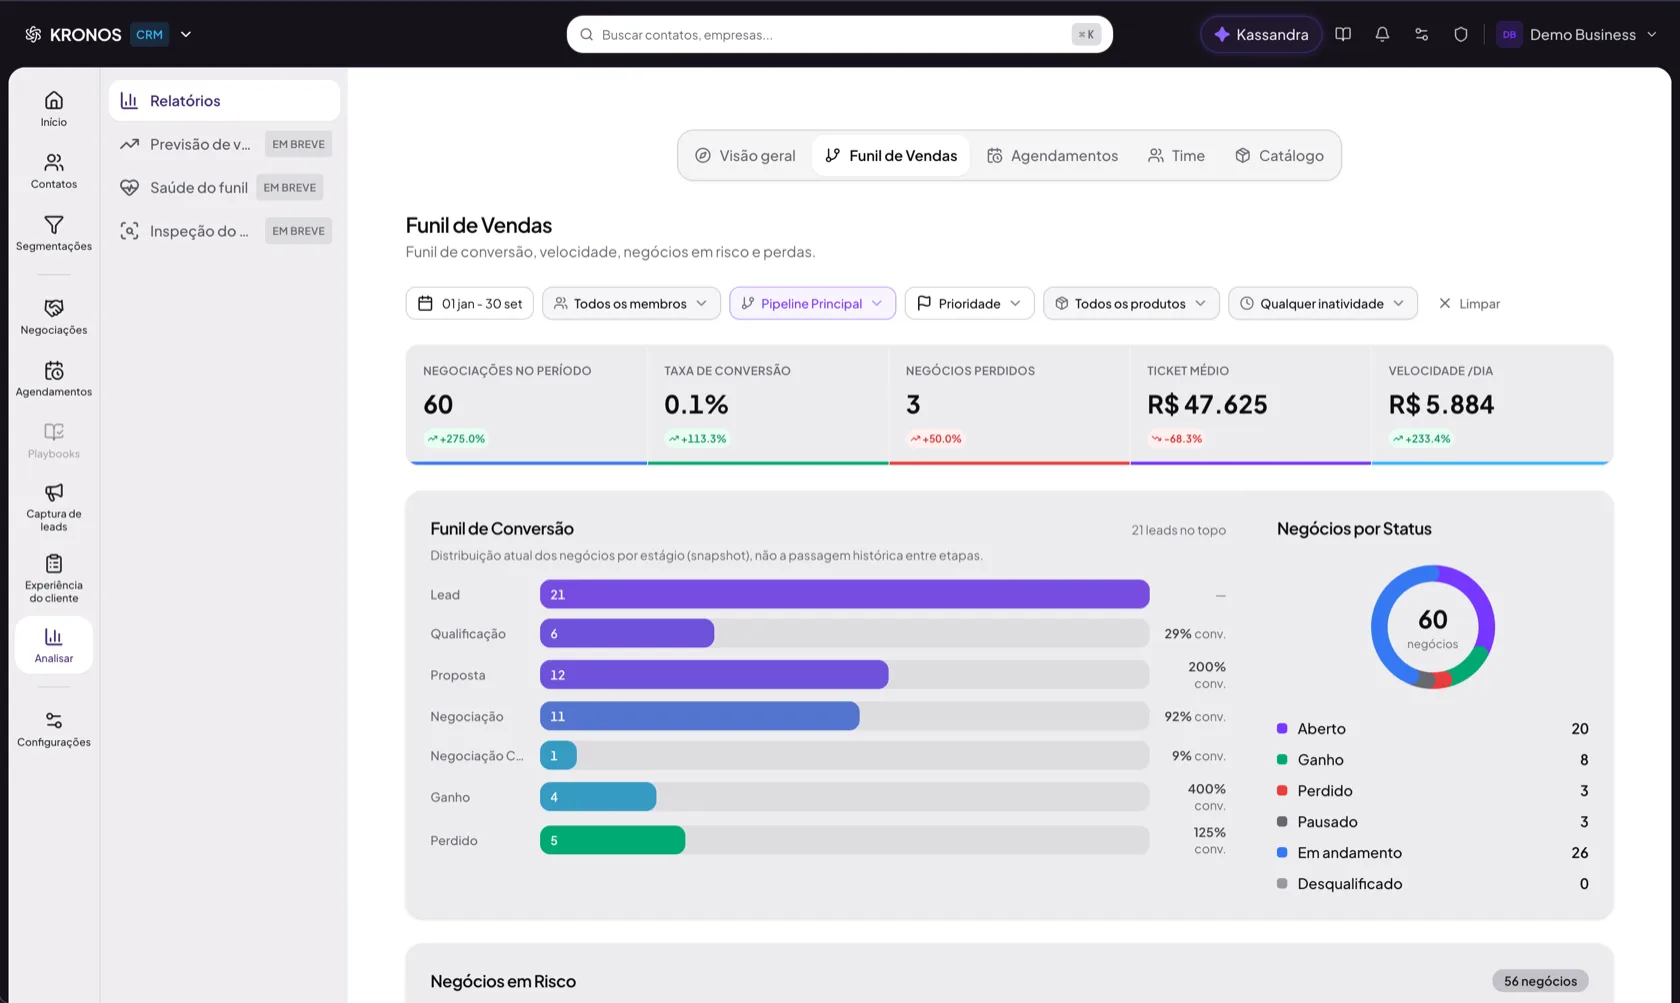Image resolution: width=1680 pixels, height=1003 pixels.
Task: Open date range 01 jan - 30 set
Action: click(x=470, y=303)
